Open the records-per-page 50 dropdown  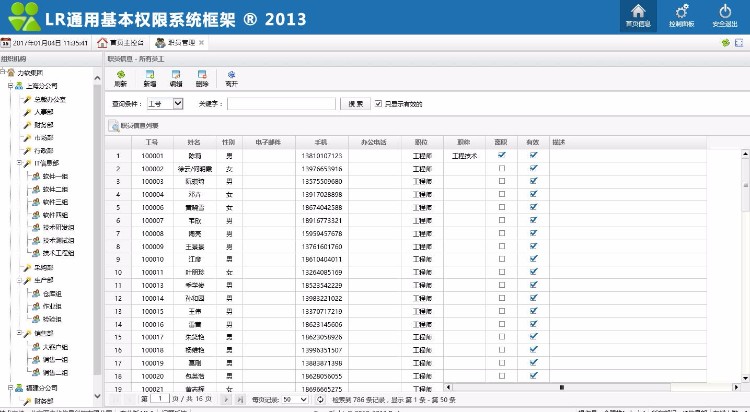point(295,399)
